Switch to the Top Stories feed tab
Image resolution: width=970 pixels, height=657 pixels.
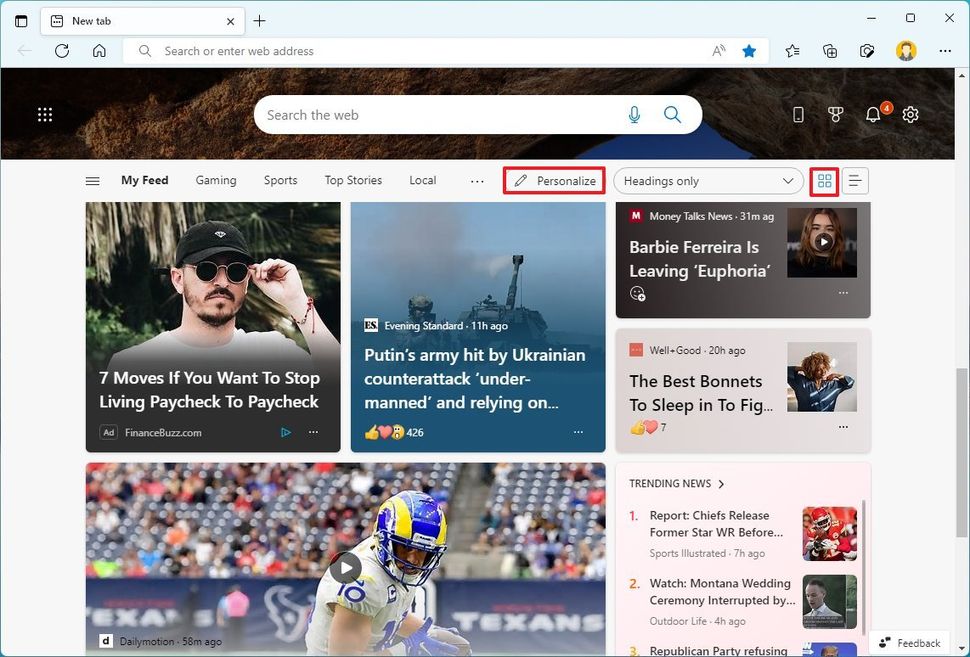[x=353, y=181]
